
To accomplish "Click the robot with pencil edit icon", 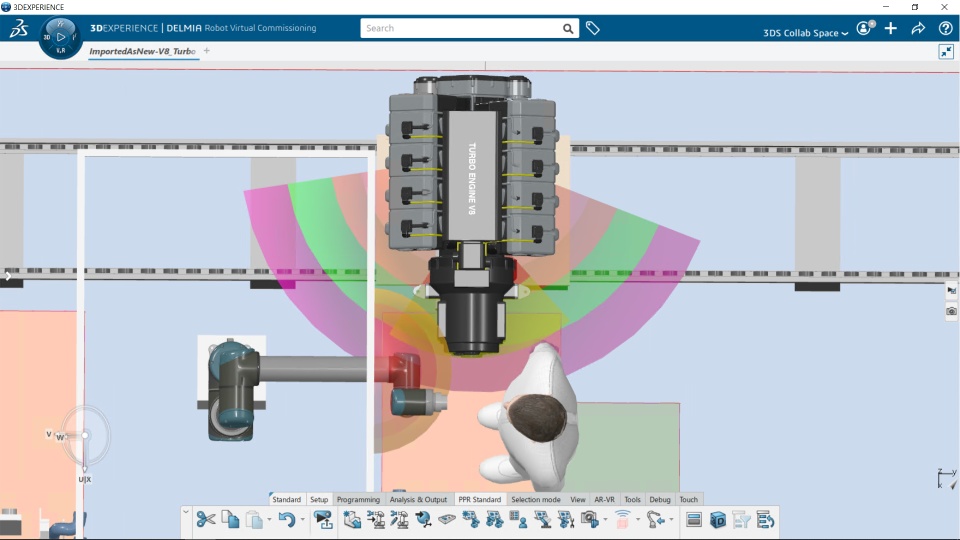I will pos(399,520).
